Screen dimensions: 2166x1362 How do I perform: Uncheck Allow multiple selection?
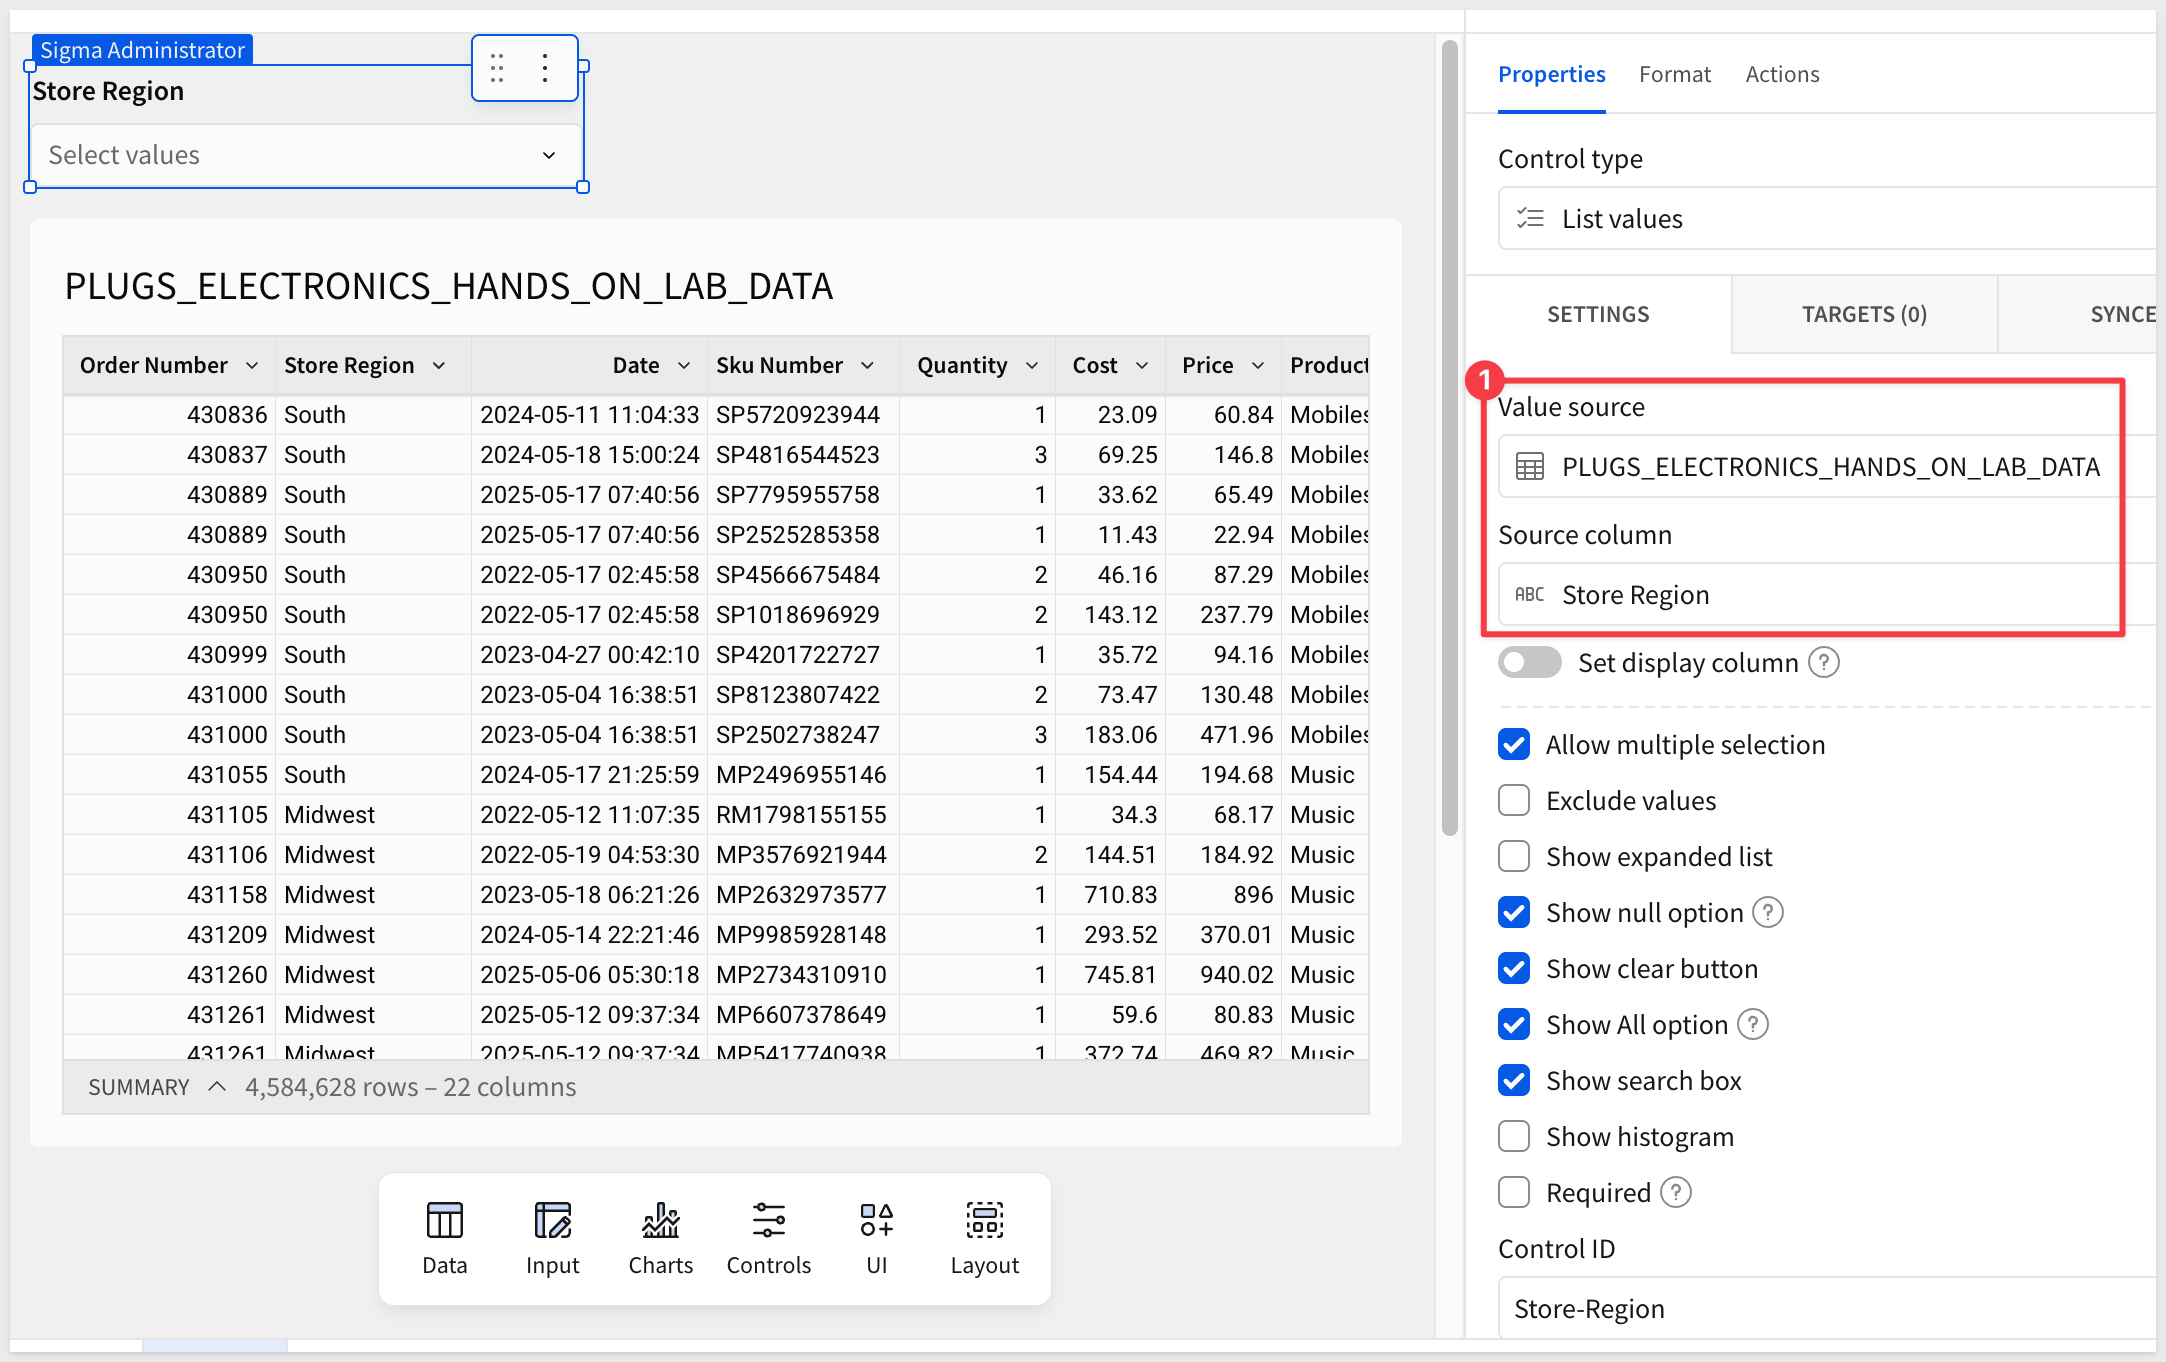click(1514, 745)
